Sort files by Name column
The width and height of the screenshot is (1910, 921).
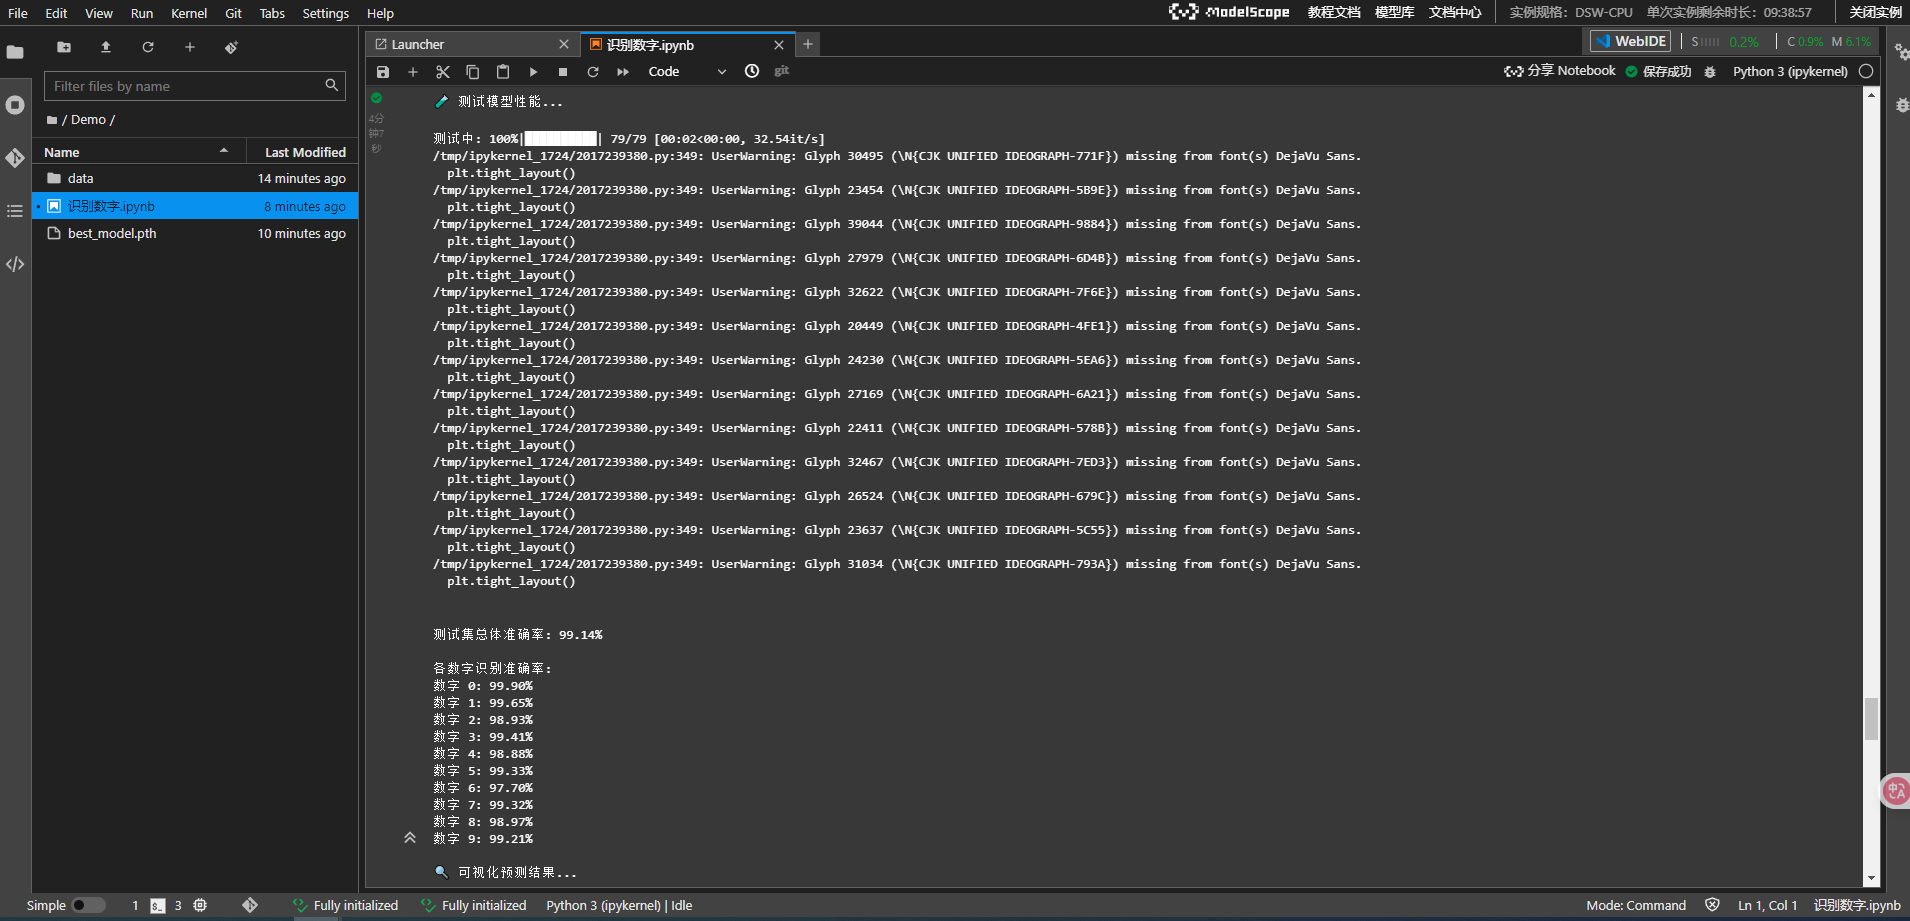136,152
